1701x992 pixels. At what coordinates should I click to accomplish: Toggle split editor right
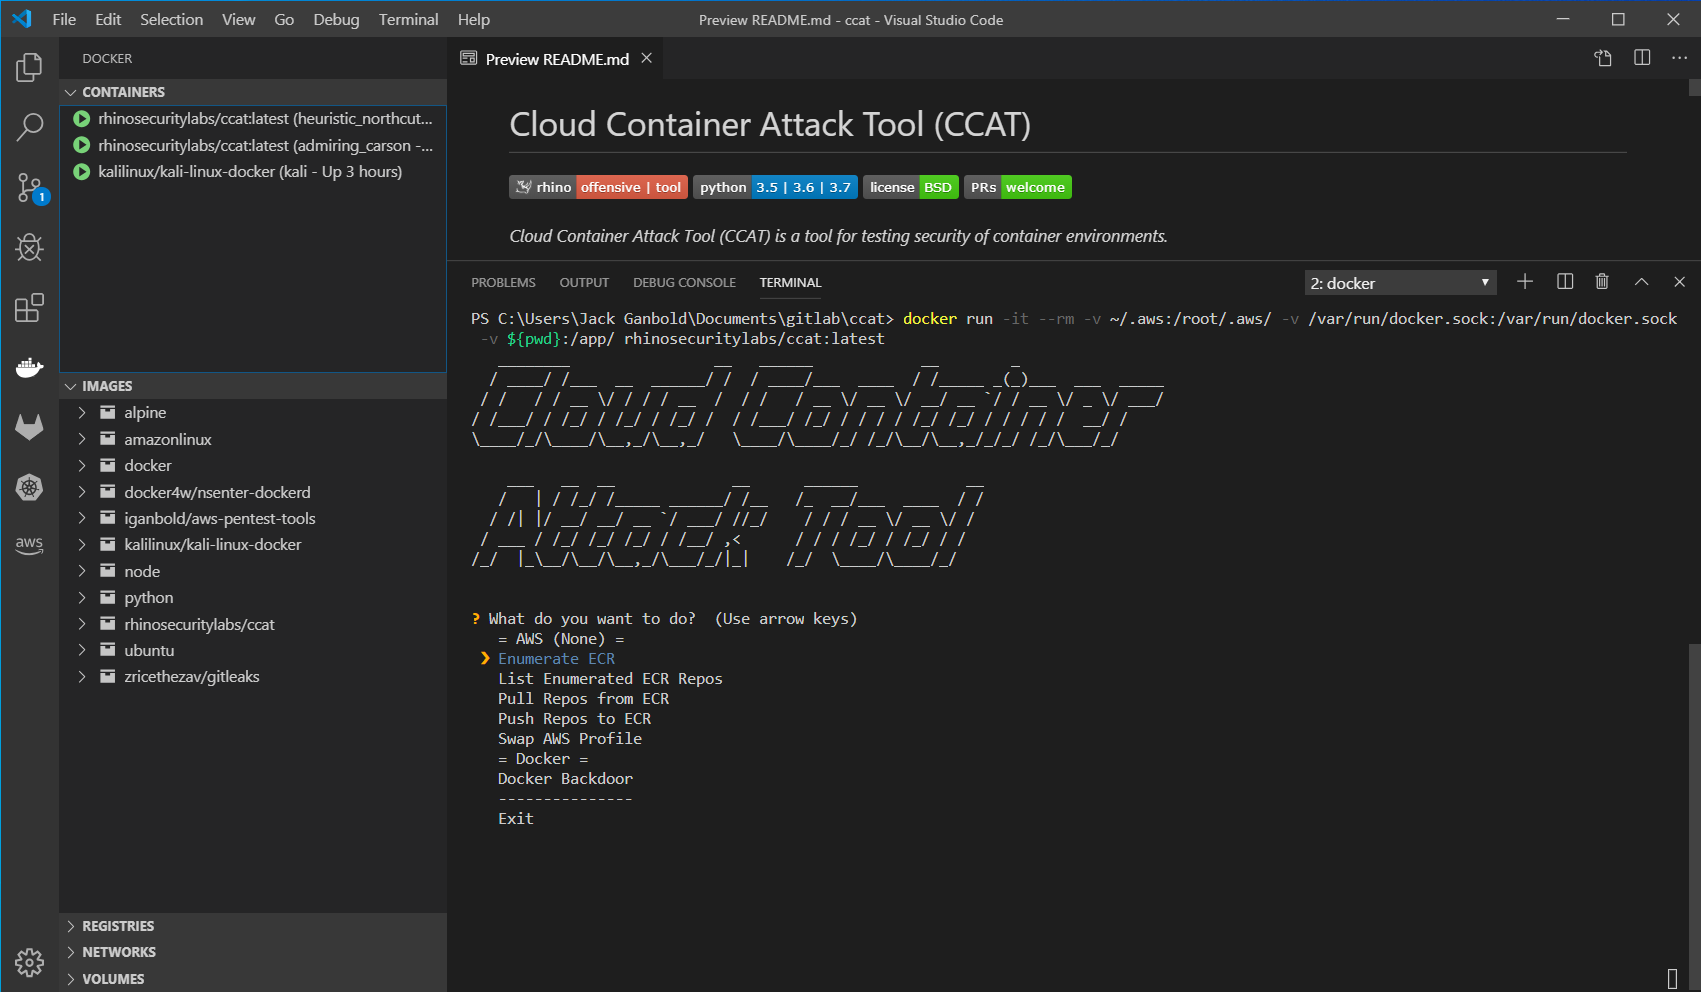click(1642, 58)
